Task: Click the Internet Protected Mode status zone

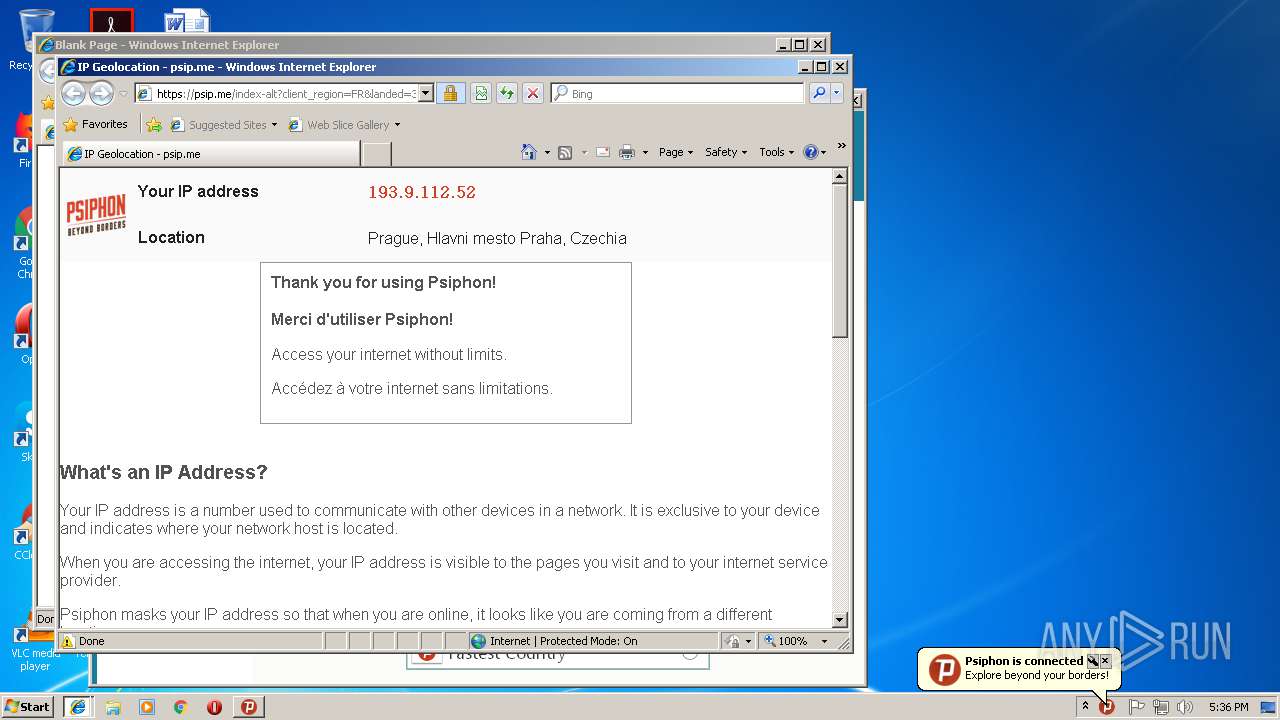Action: [592, 641]
